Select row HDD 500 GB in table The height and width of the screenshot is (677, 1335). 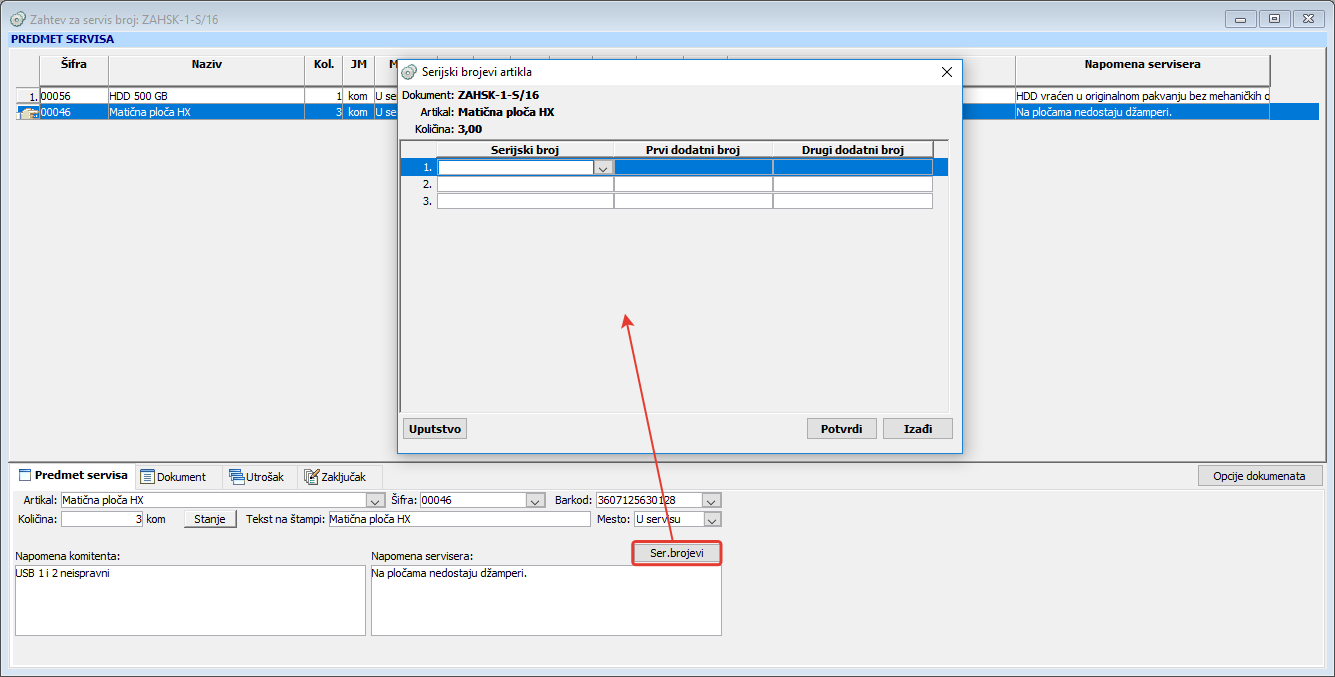205,96
